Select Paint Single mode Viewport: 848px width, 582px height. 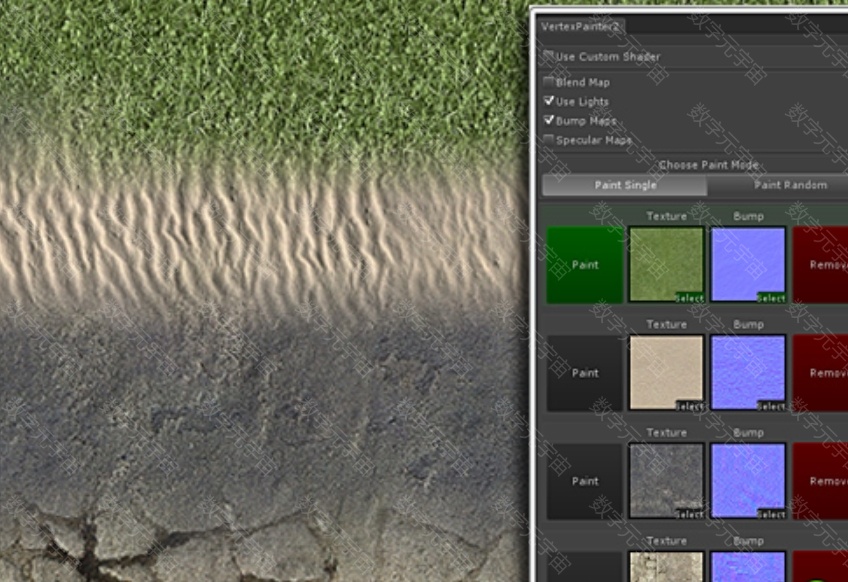pos(625,185)
